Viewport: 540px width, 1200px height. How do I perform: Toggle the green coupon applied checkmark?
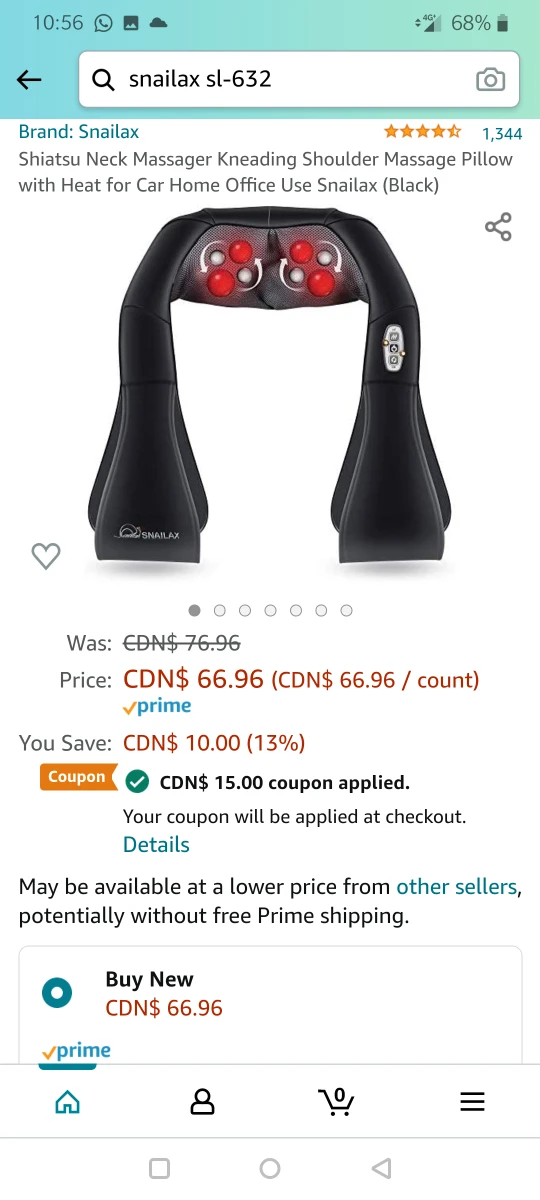(138, 781)
